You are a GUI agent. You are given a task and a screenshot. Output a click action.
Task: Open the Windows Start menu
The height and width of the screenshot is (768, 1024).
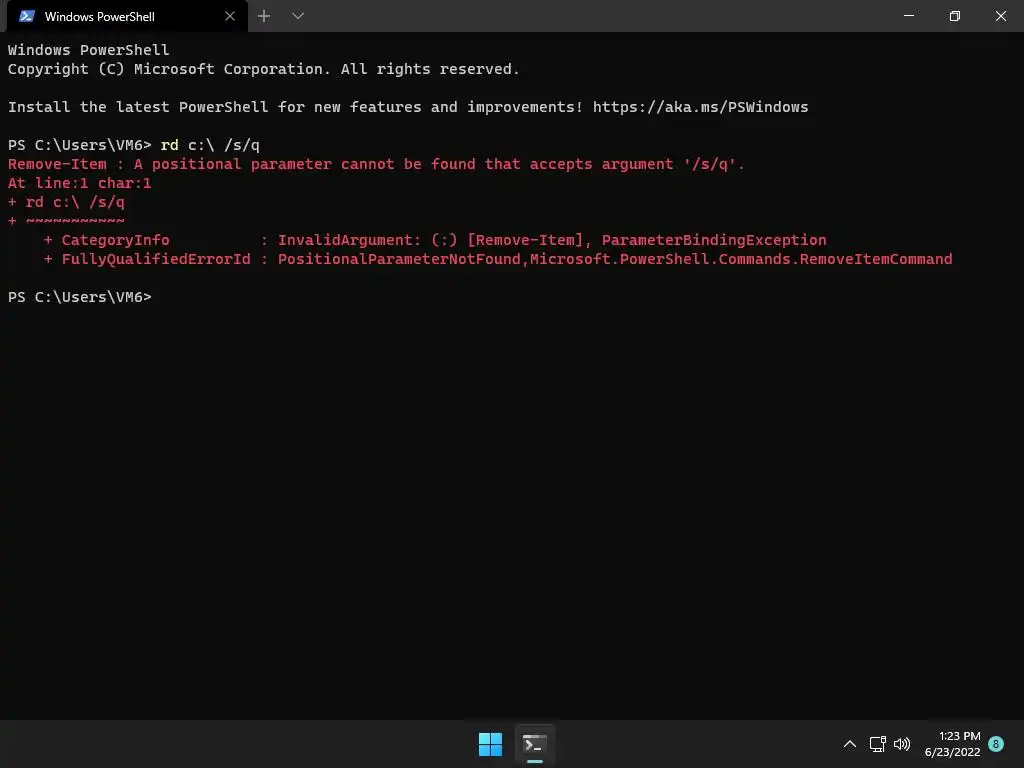point(490,744)
